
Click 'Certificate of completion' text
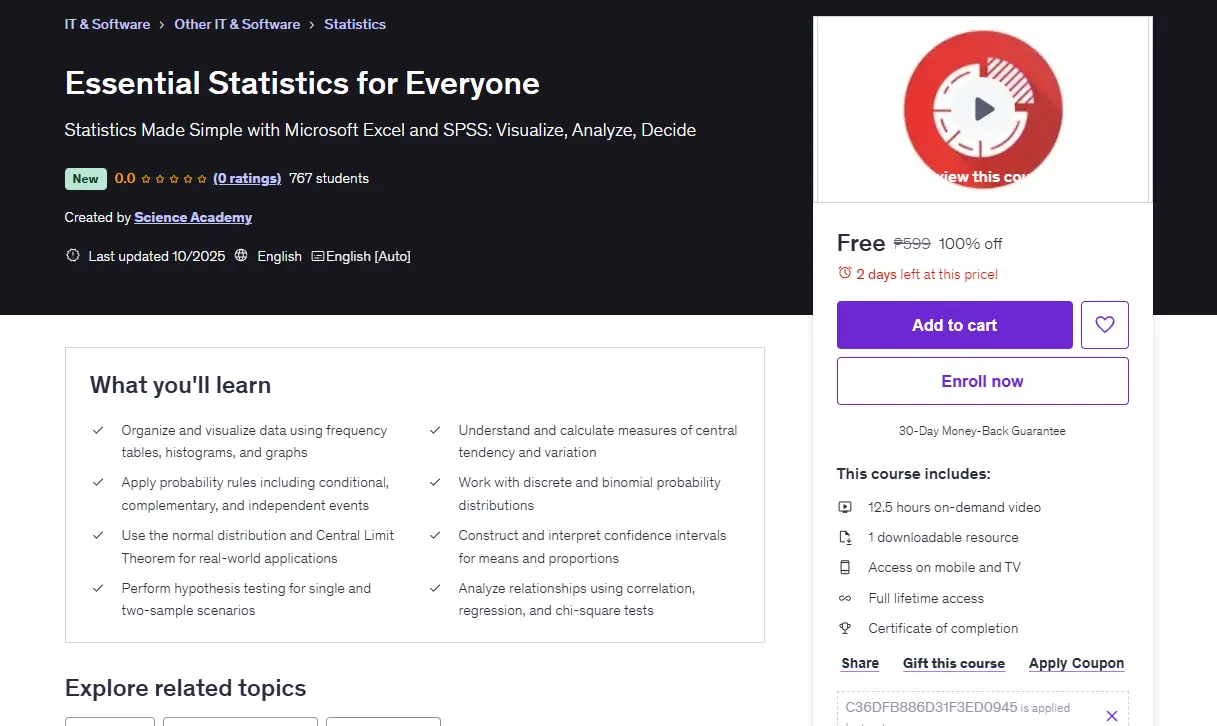943,628
